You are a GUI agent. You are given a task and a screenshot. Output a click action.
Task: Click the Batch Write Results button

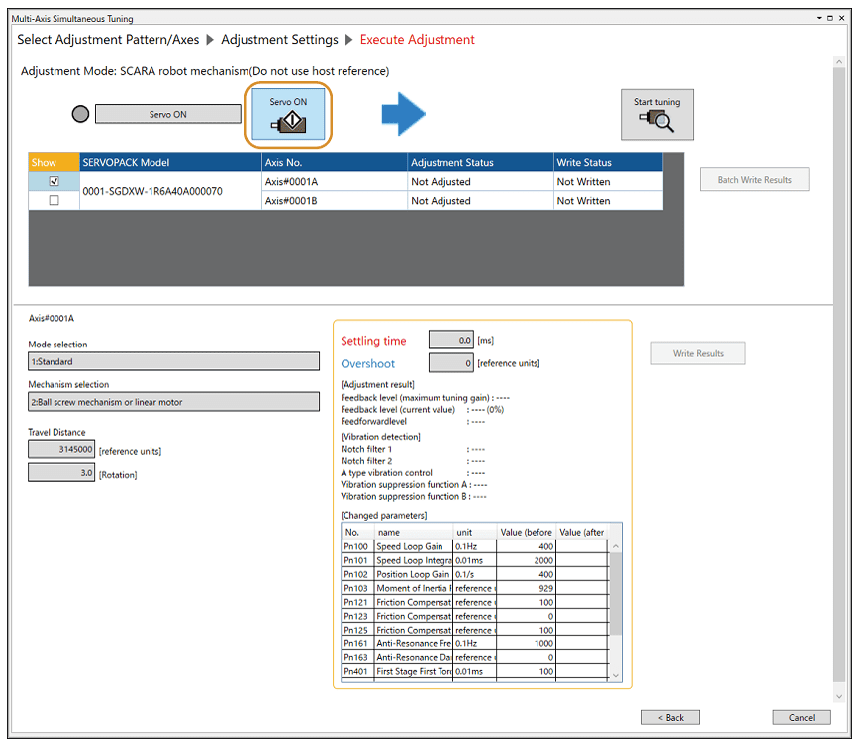click(x=754, y=180)
